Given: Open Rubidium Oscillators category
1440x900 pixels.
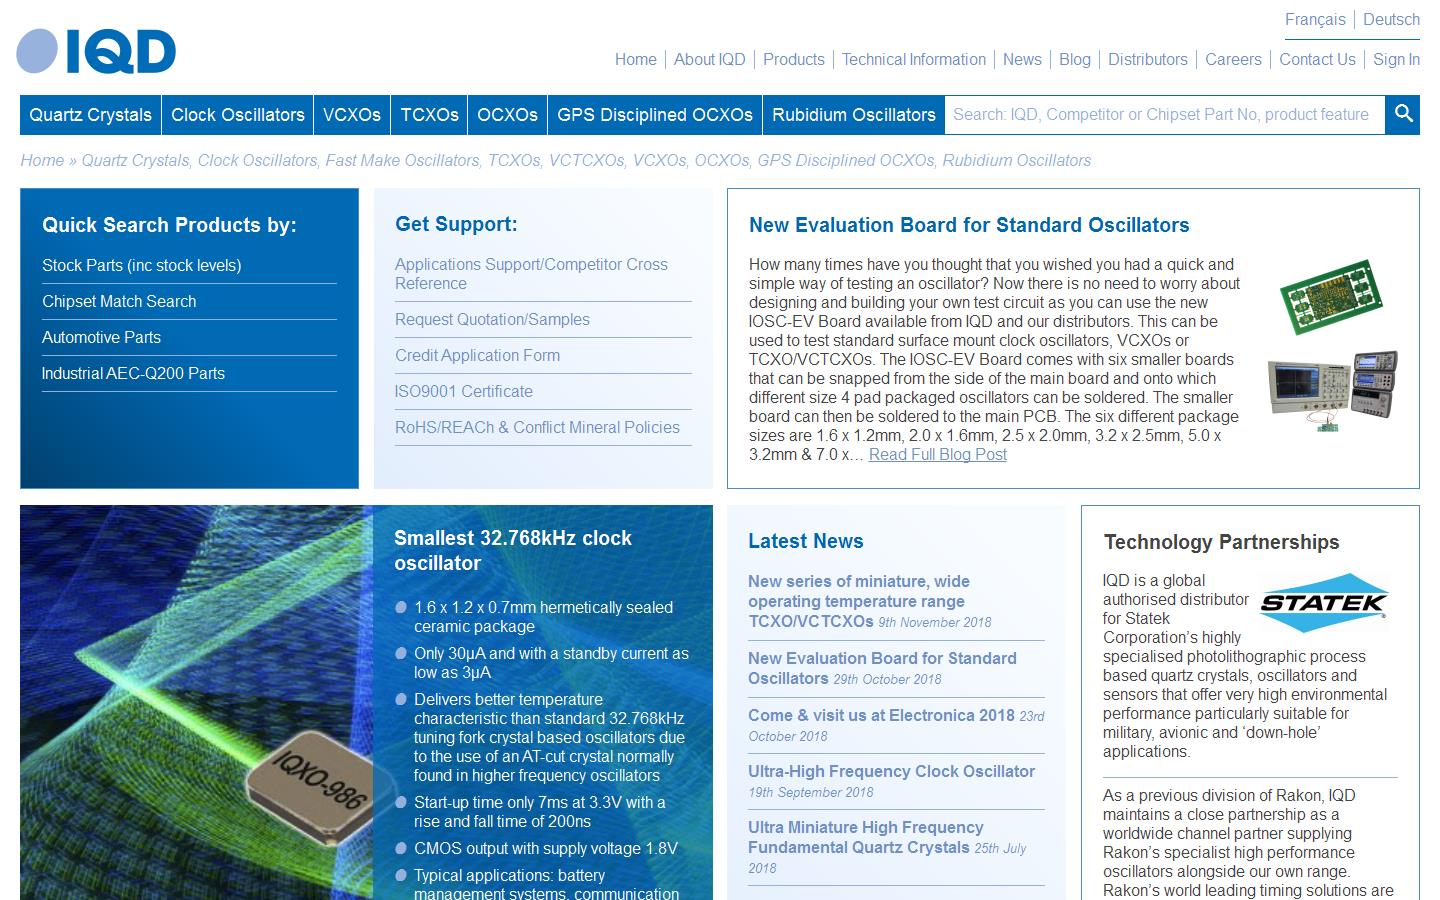Looking at the screenshot, I should coord(853,115).
